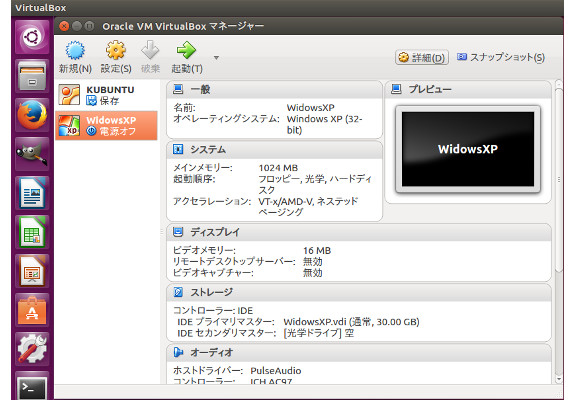Open Settings (設定) gear toolbar icon
This screenshot has height=400, width=575.
(x=116, y=50)
